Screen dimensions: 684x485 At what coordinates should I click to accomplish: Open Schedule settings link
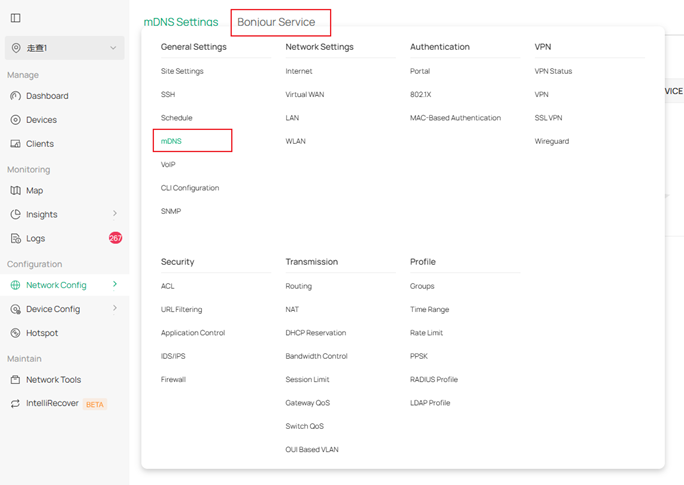pos(176,118)
